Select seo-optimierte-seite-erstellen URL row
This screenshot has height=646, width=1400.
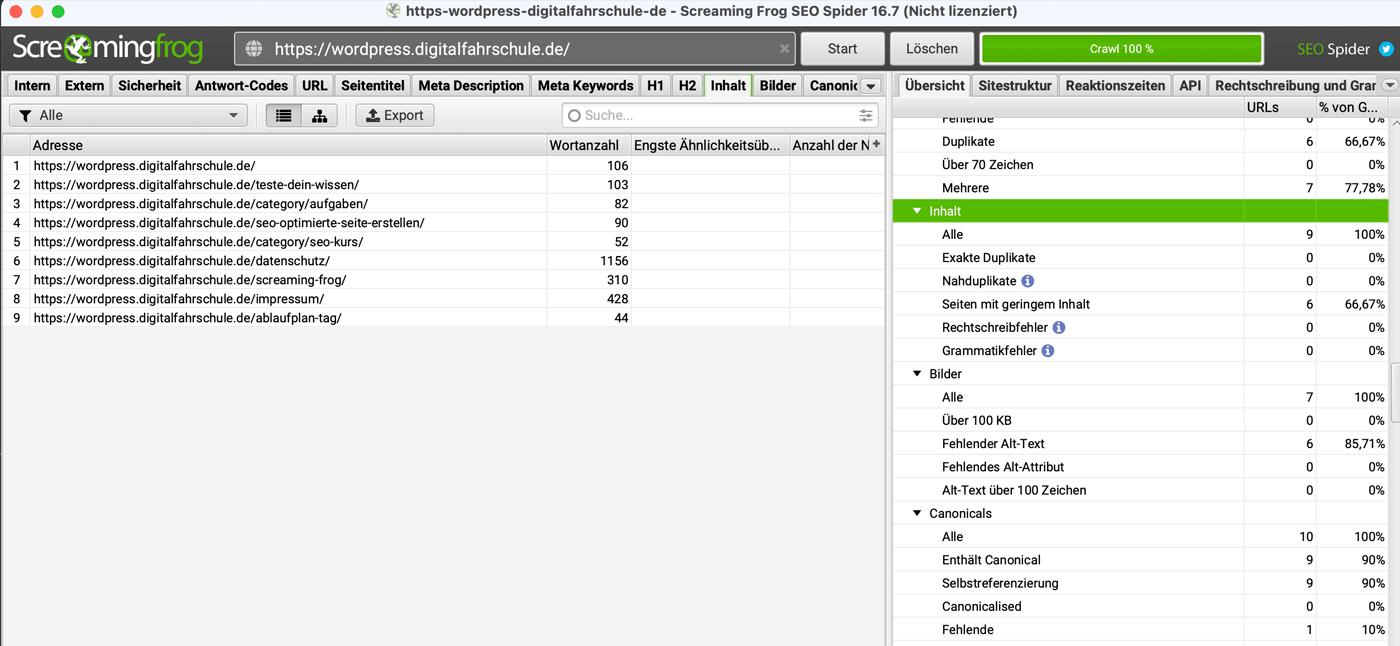(x=443, y=223)
